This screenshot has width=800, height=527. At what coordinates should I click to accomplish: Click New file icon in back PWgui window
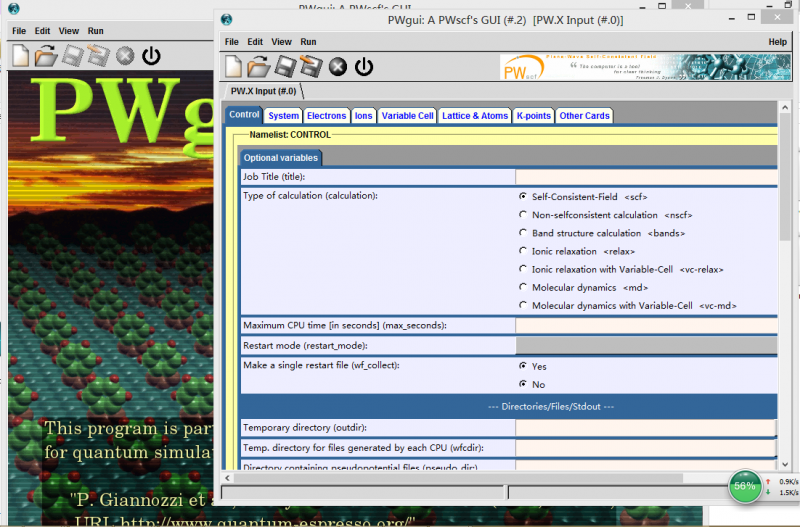(x=20, y=55)
